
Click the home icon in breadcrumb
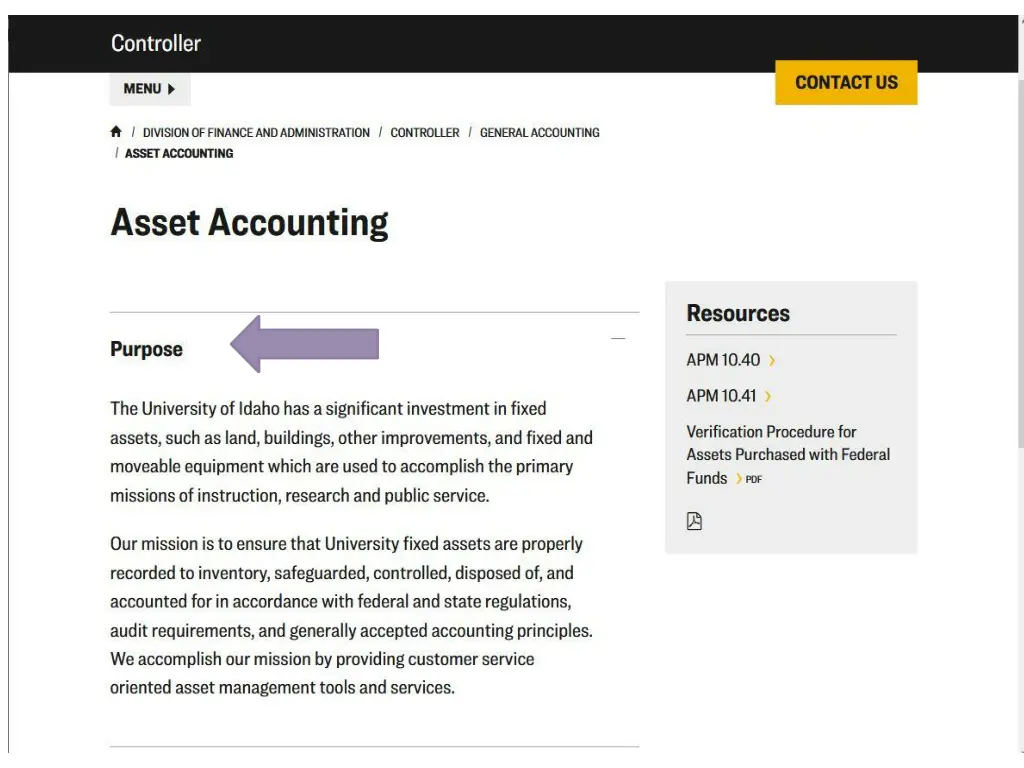[x=116, y=131]
